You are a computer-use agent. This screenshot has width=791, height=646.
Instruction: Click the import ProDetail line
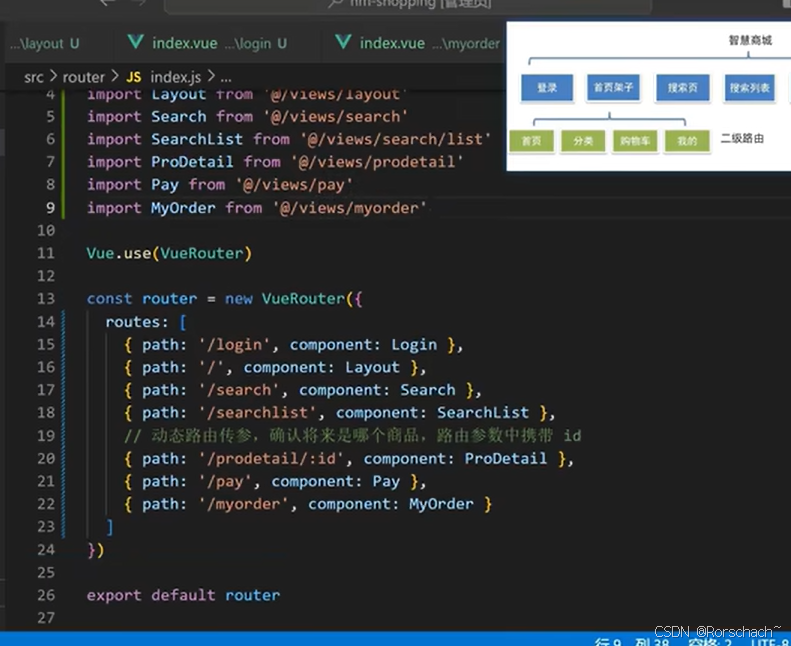tap(275, 162)
